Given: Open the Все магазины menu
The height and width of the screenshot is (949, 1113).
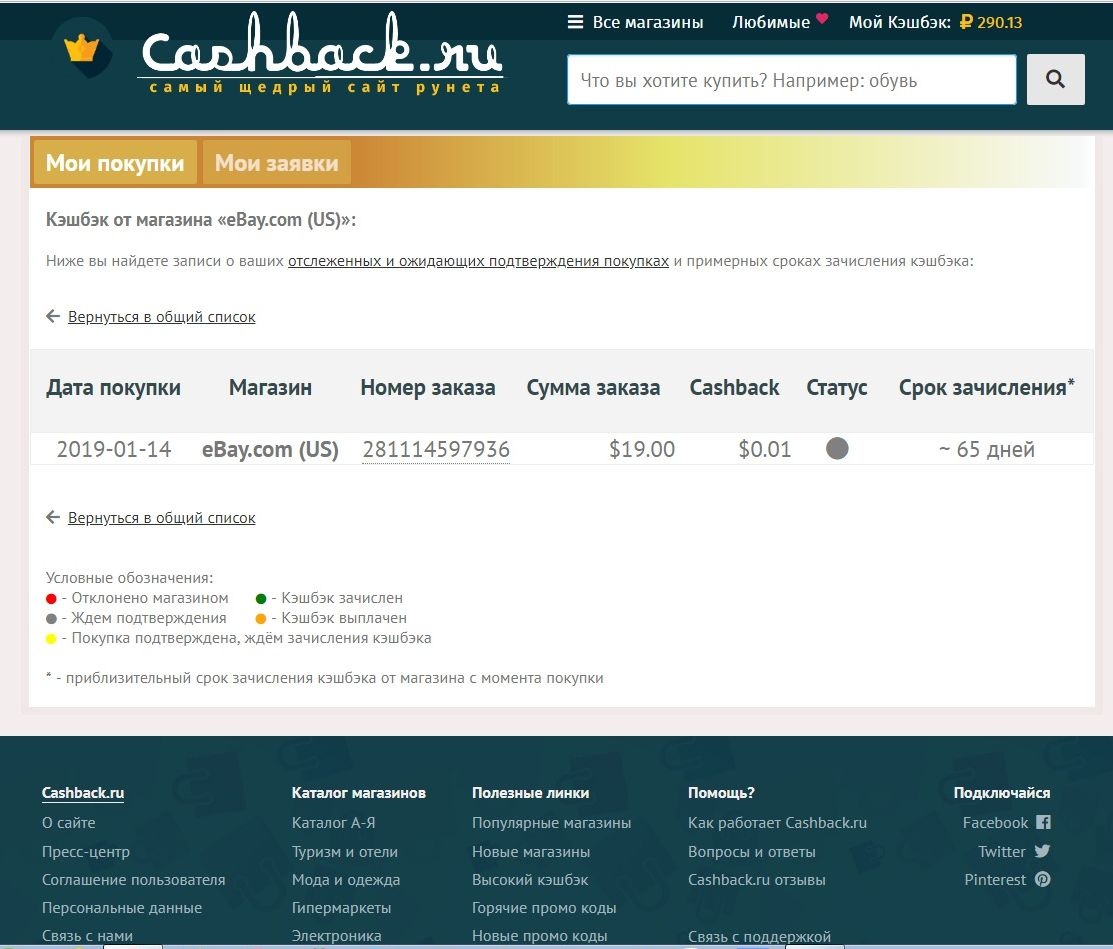Looking at the screenshot, I should coord(647,22).
